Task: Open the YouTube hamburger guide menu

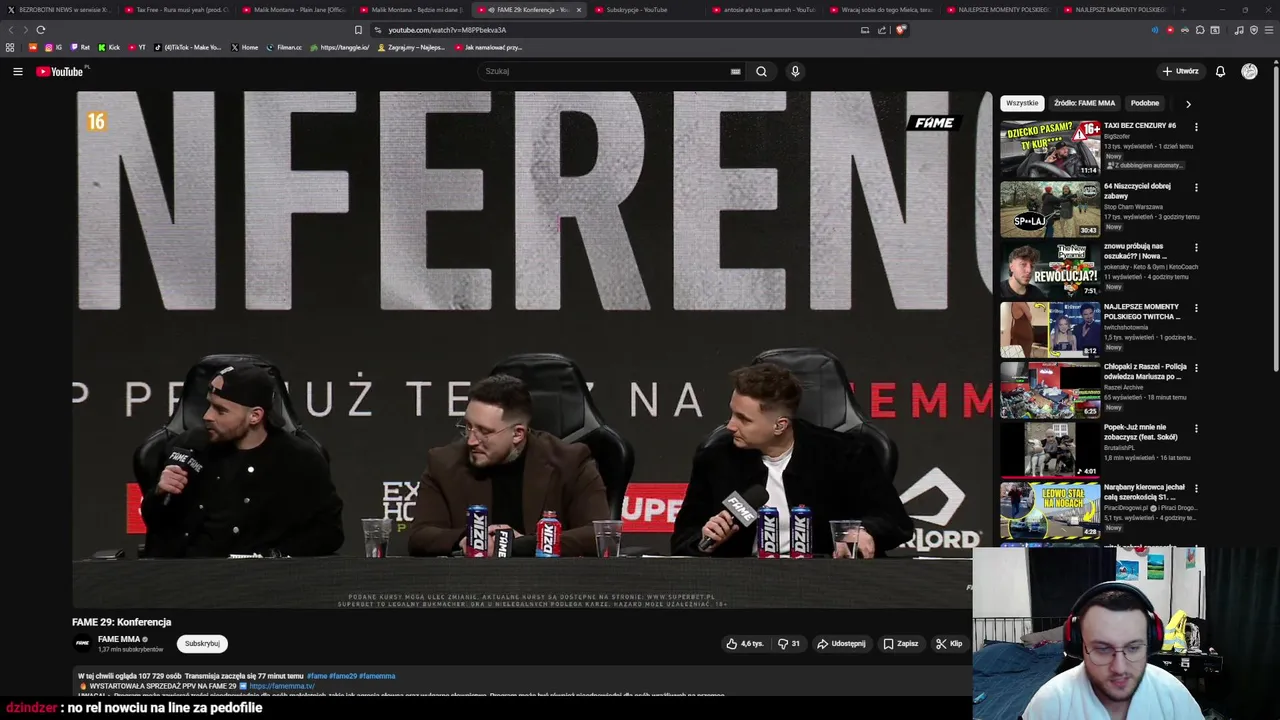Action: pyautogui.click(x=17, y=71)
